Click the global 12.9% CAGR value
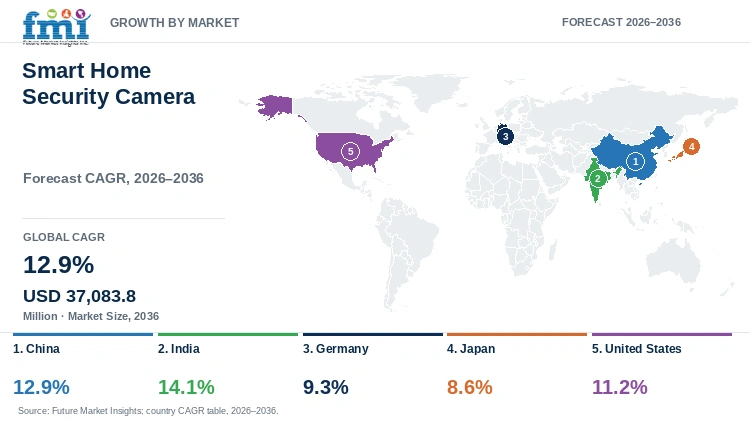 point(58,265)
